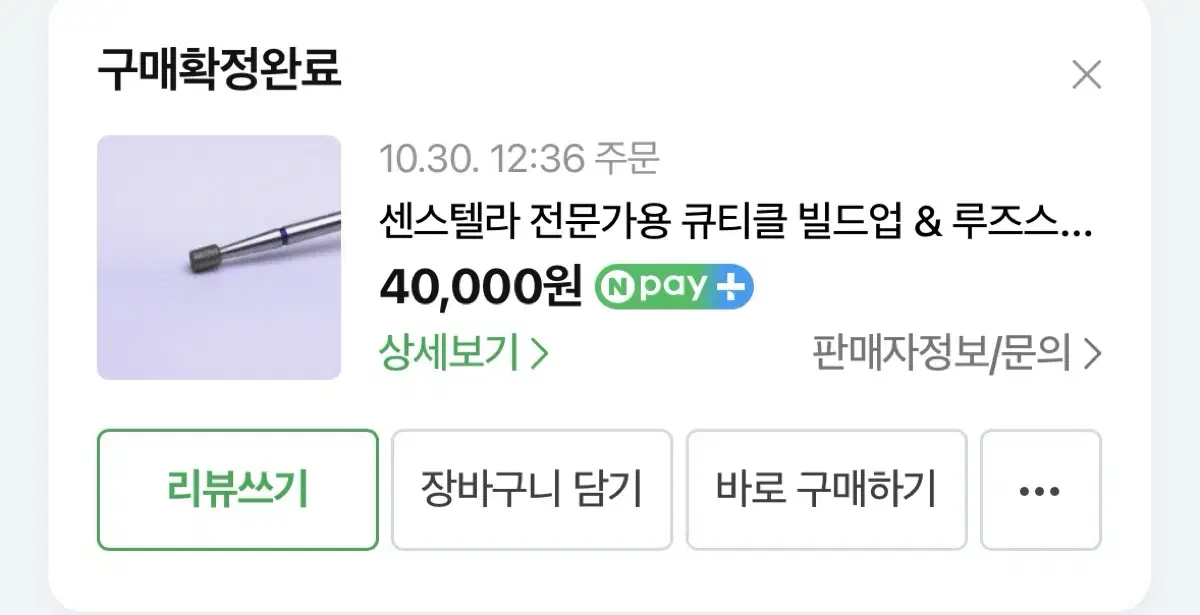Tap the green N logo in Npay badge
Viewport: 1200px width, 615px height.
pos(616,288)
